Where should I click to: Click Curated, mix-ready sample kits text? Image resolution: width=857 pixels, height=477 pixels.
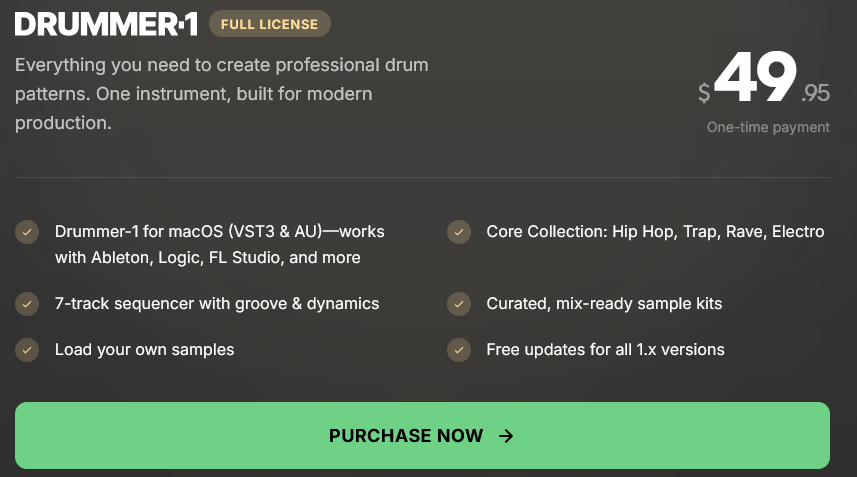tap(604, 303)
